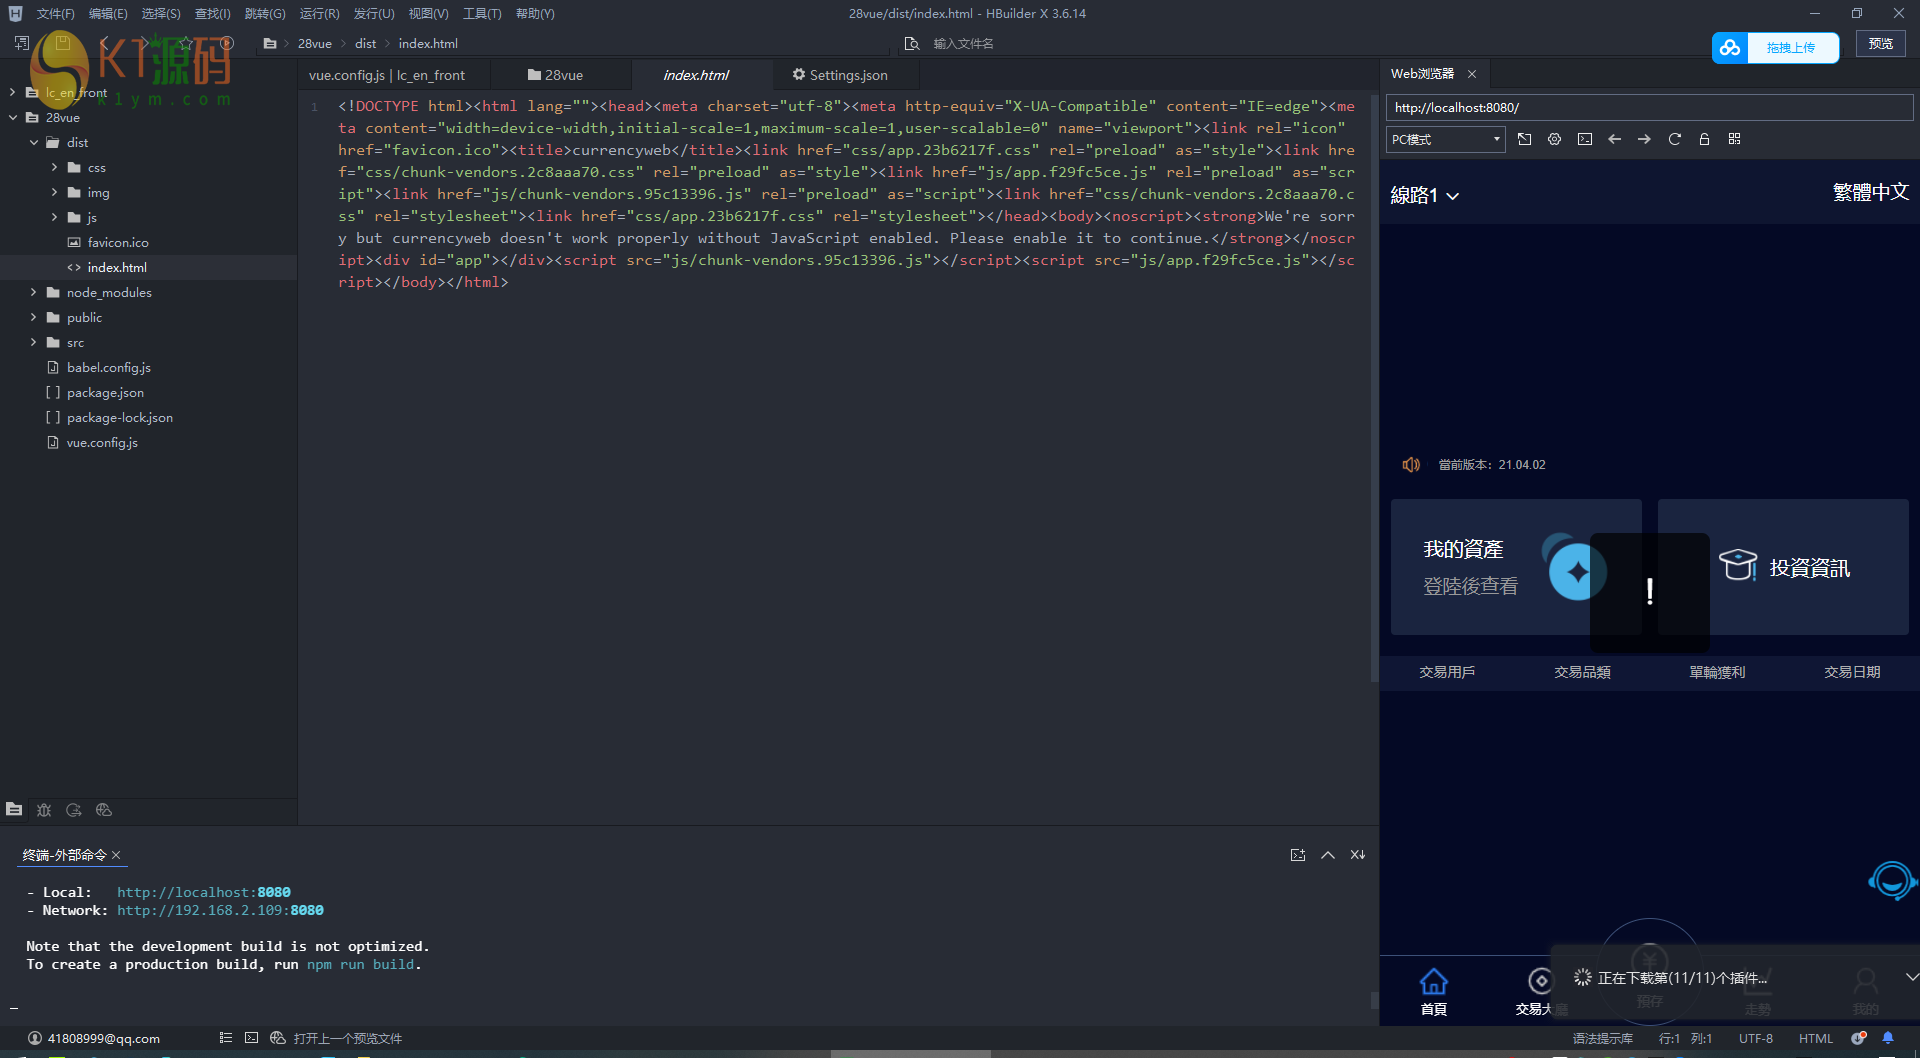Click the new terminal icon in terminal panel
1920x1058 pixels.
click(1298, 855)
